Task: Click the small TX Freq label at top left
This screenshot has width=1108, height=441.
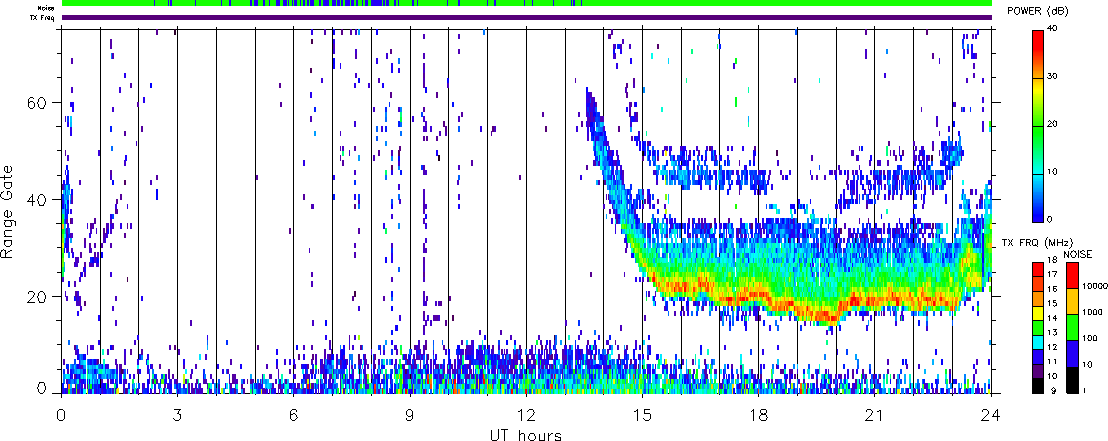Action: tap(44, 17)
